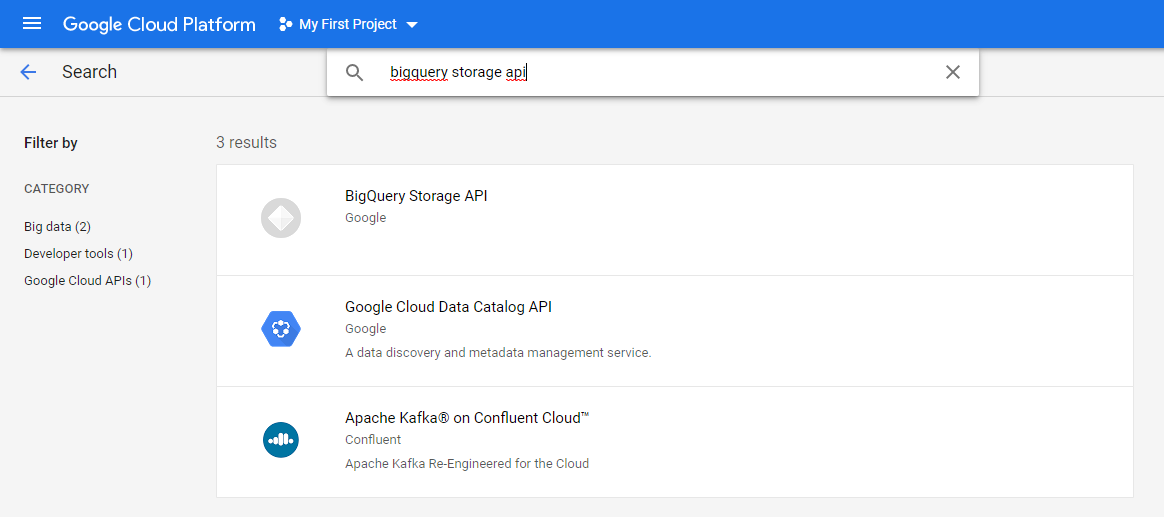Click the Google Cloud Platform title
Screen dimensions: 1164x517
pyautogui.click(x=159, y=24)
